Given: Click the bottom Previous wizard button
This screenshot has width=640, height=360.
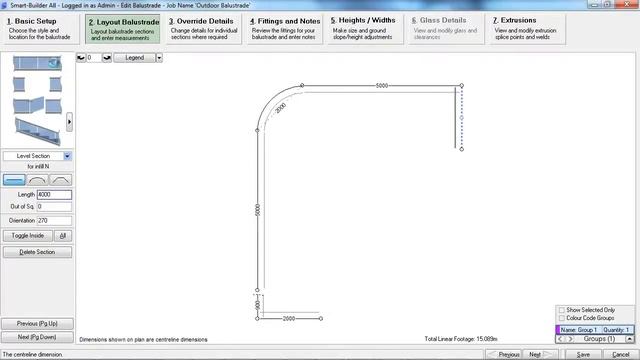Looking at the screenshot, I should point(504,355).
